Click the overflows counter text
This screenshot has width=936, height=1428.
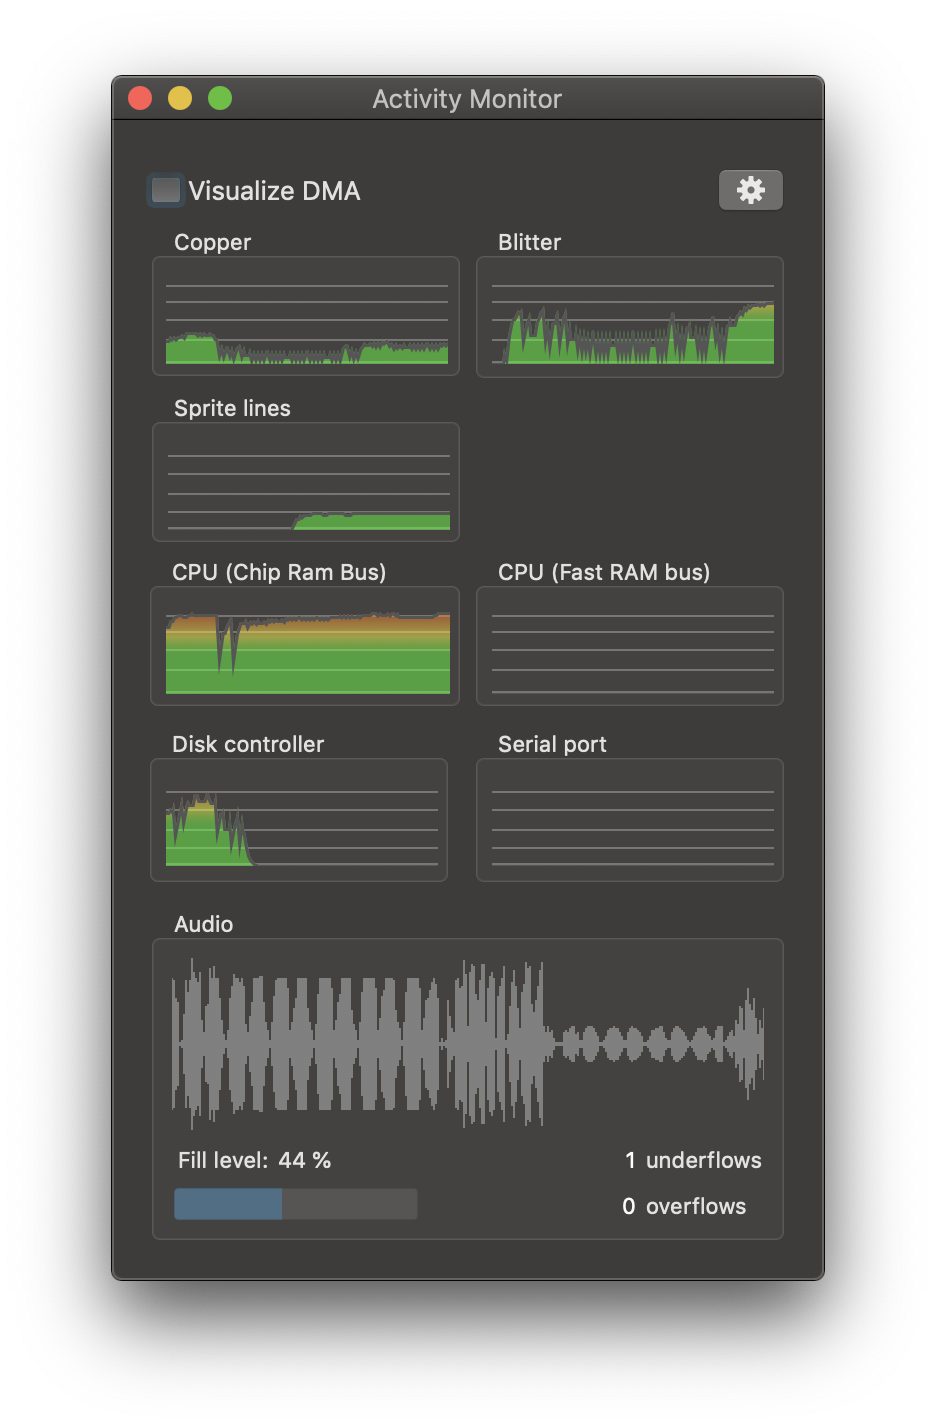(x=684, y=1206)
